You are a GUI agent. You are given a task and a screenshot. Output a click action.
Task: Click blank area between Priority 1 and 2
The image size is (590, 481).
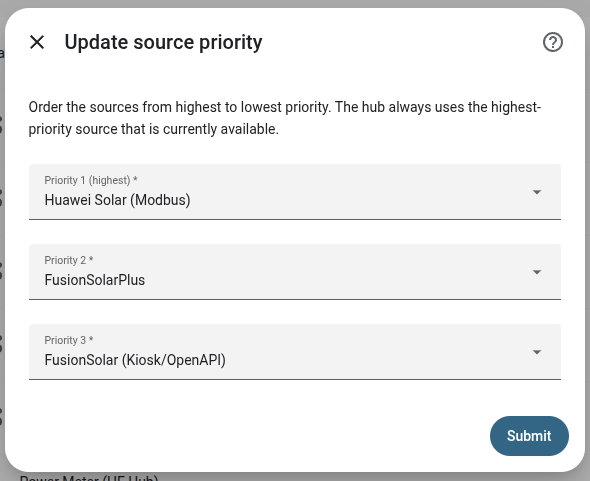pos(295,232)
